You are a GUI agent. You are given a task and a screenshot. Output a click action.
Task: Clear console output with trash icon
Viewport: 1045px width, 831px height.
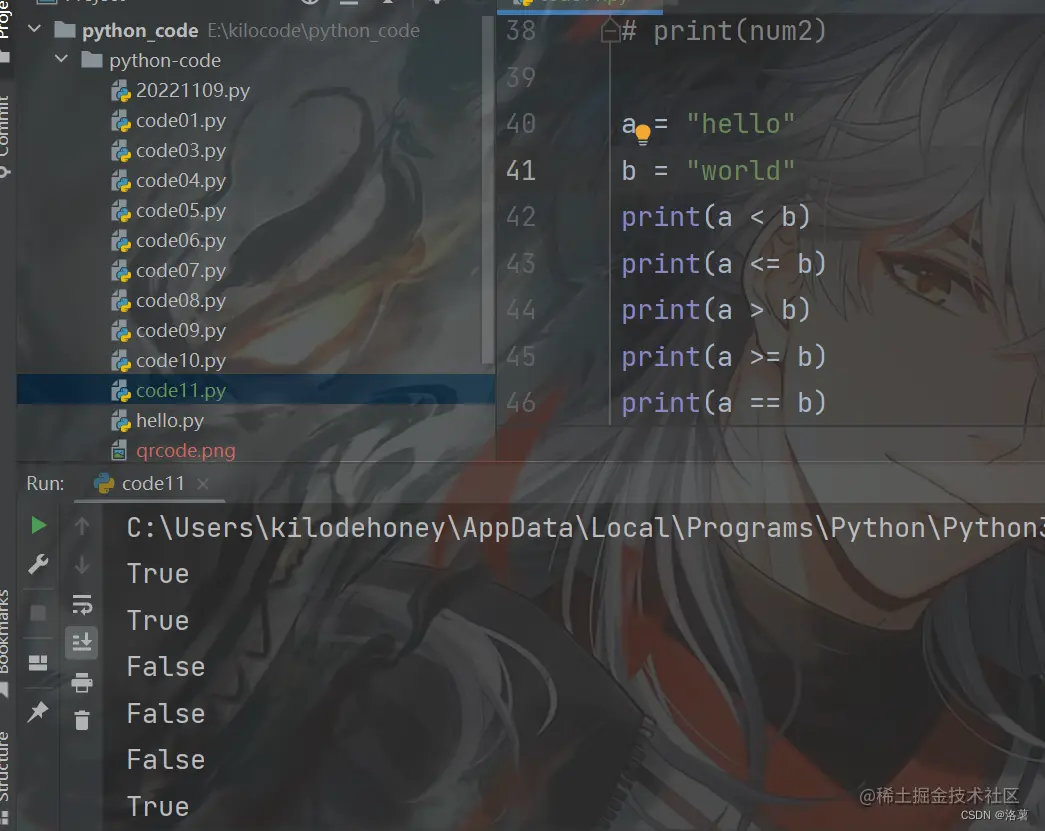click(x=82, y=720)
